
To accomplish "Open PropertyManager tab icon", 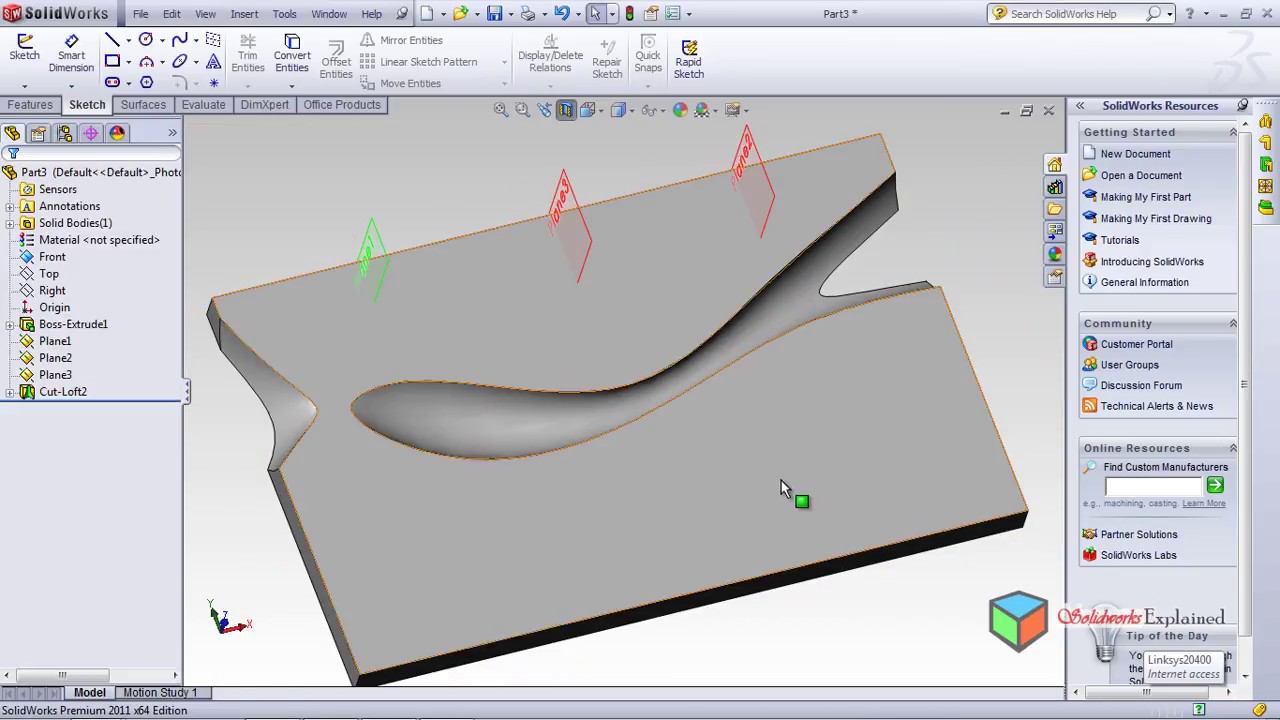I will (38, 133).
